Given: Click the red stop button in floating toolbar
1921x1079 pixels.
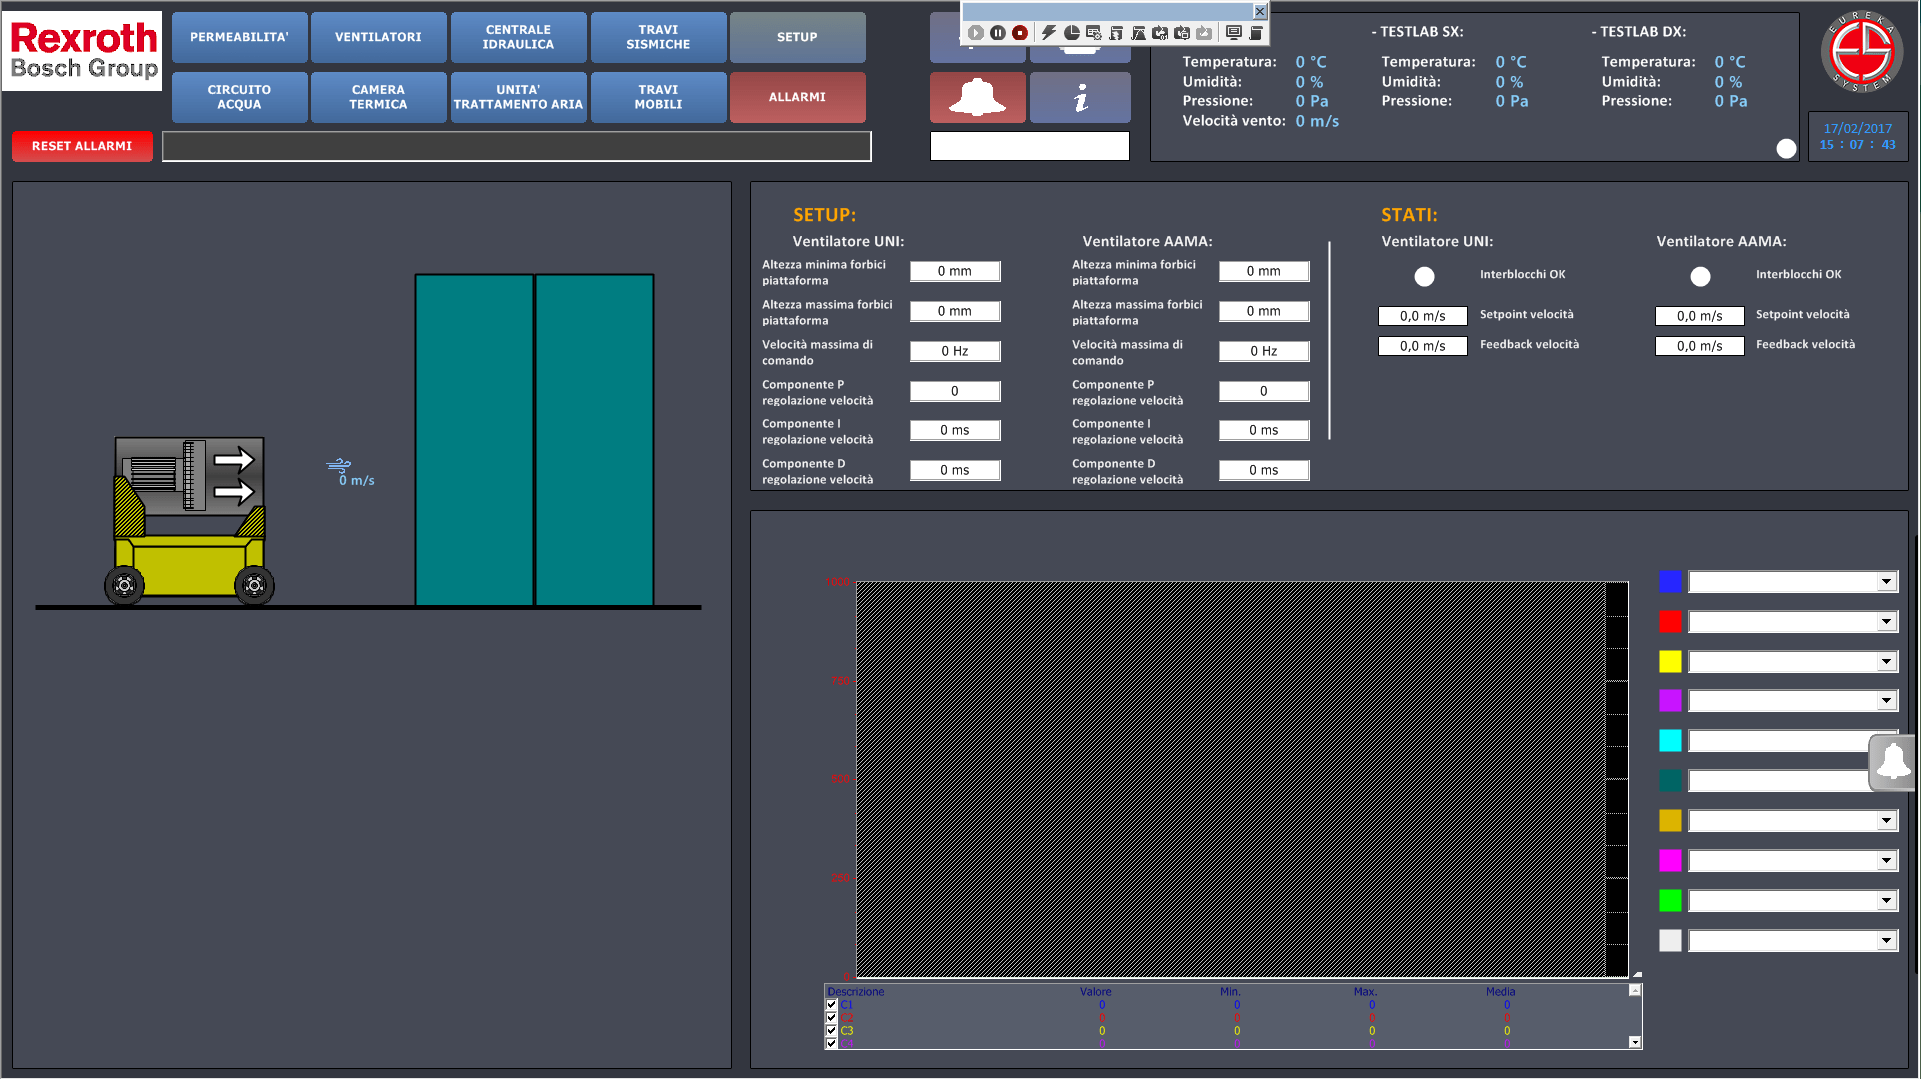Looking at the screenshot, I should (x=1019, y=33).
